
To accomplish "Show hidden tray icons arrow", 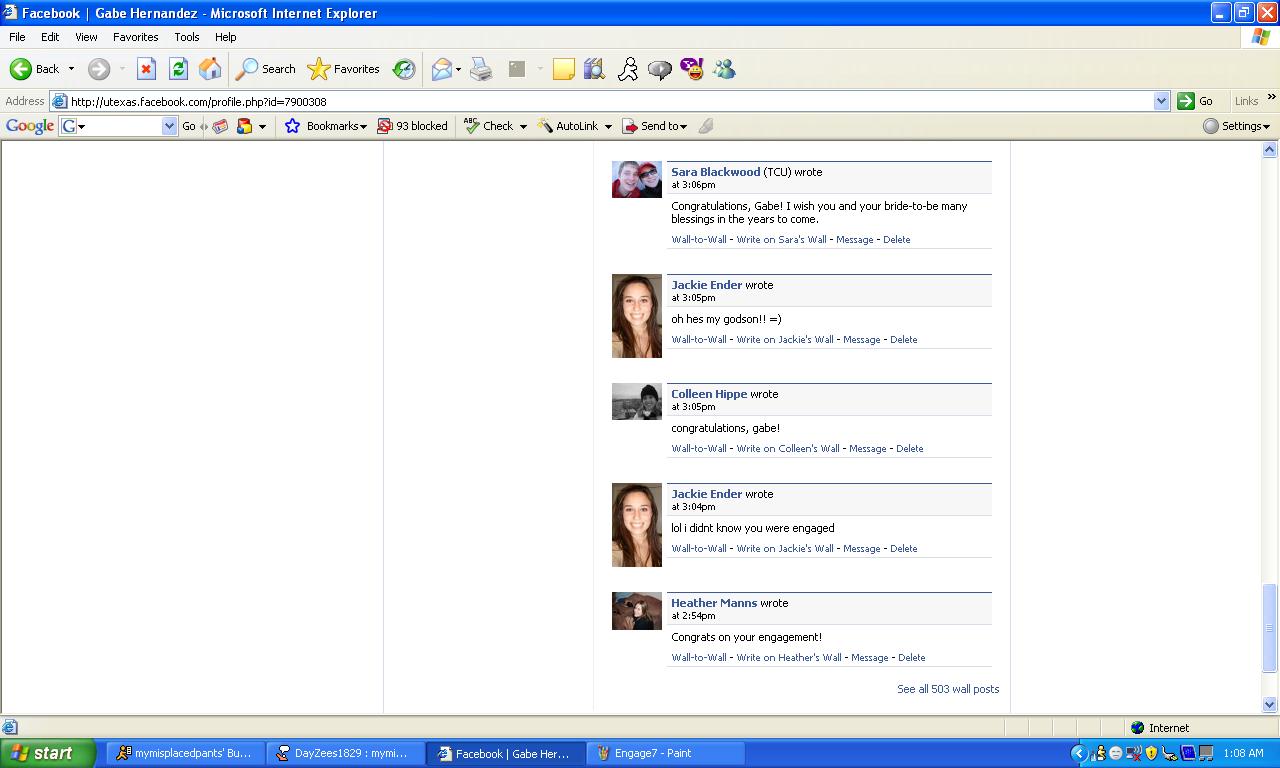I will pyautogui.click(x=1078, y=753).
